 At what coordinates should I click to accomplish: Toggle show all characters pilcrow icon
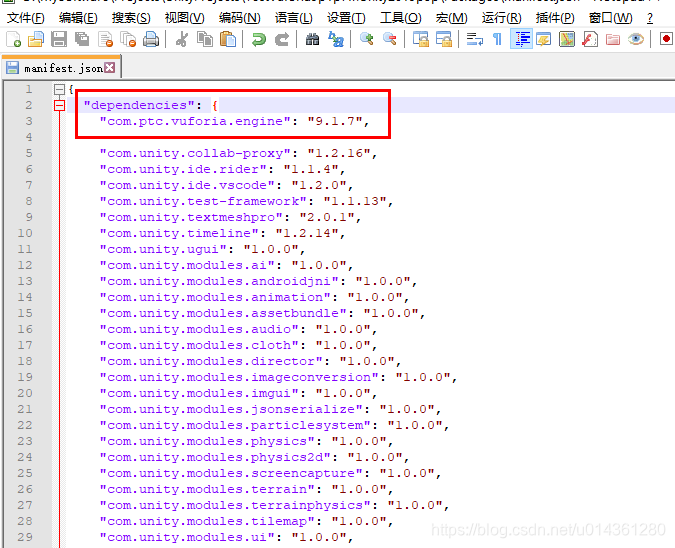[497, 40]
